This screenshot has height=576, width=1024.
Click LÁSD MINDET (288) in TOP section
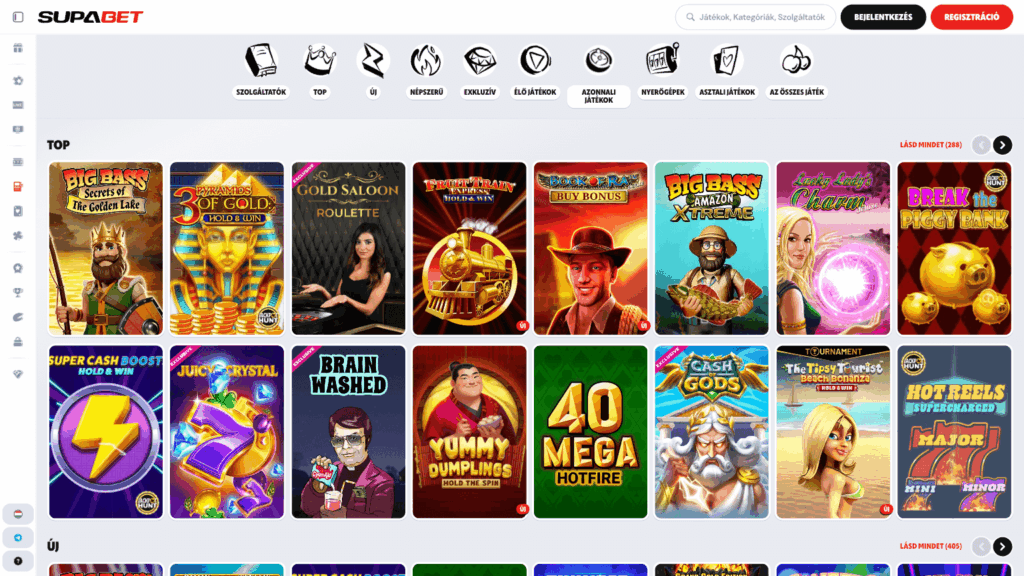(931, 145)
